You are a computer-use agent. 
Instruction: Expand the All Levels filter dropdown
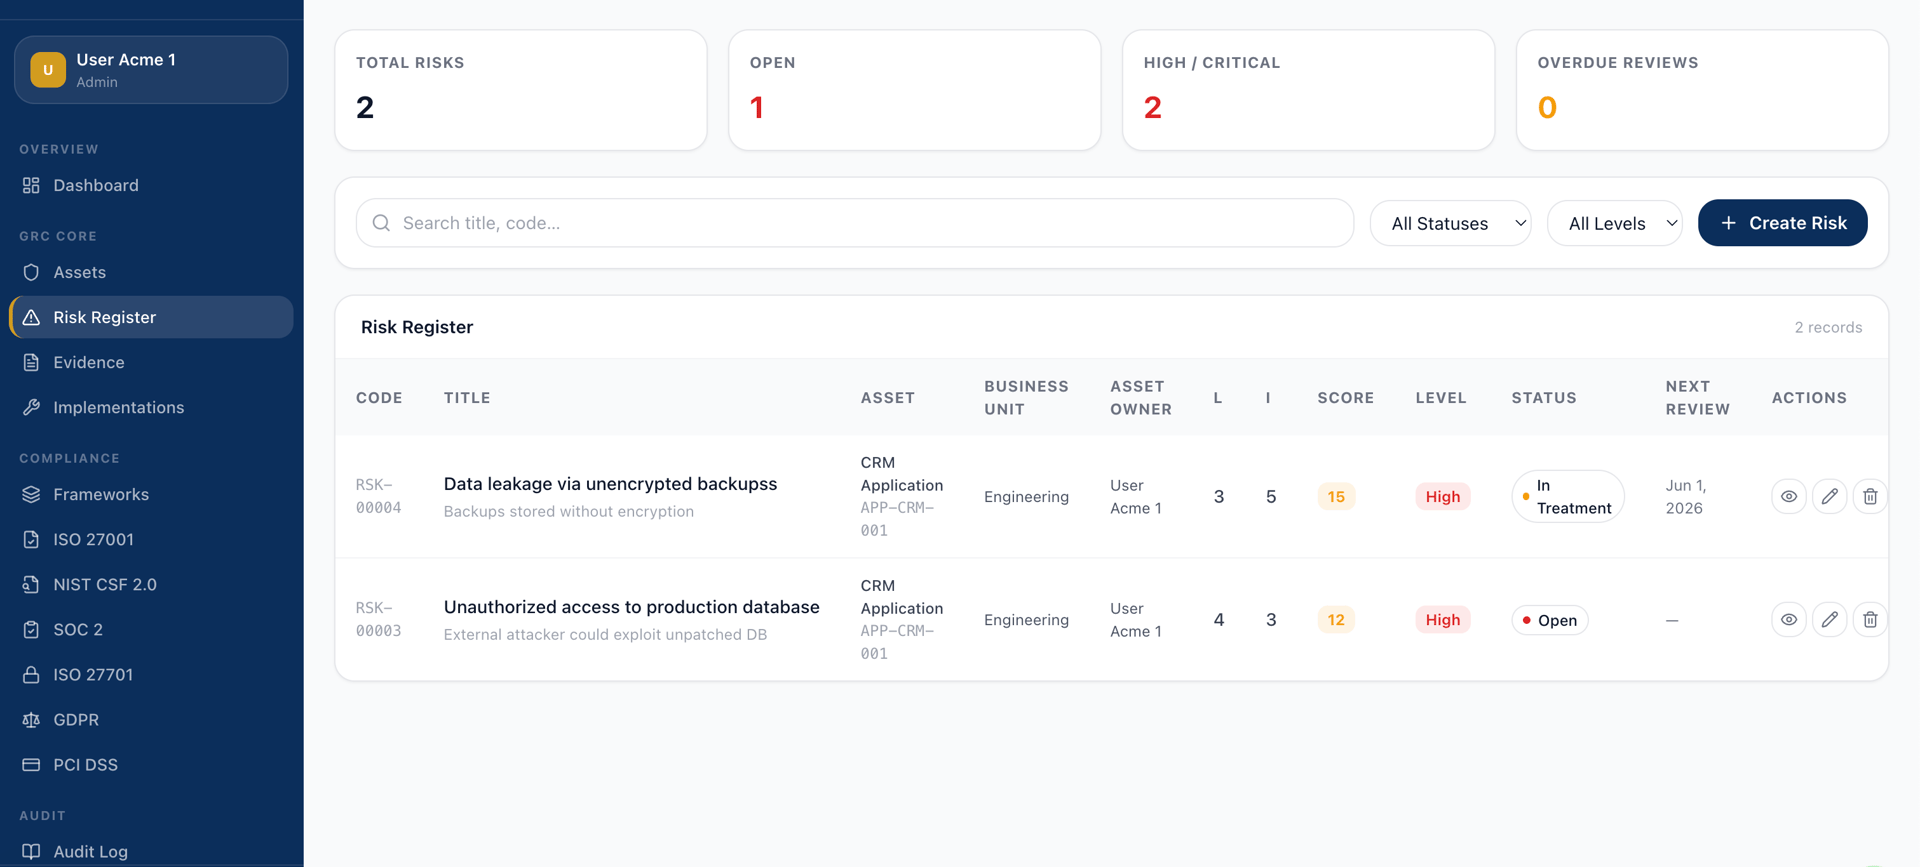pos(1614,223)
